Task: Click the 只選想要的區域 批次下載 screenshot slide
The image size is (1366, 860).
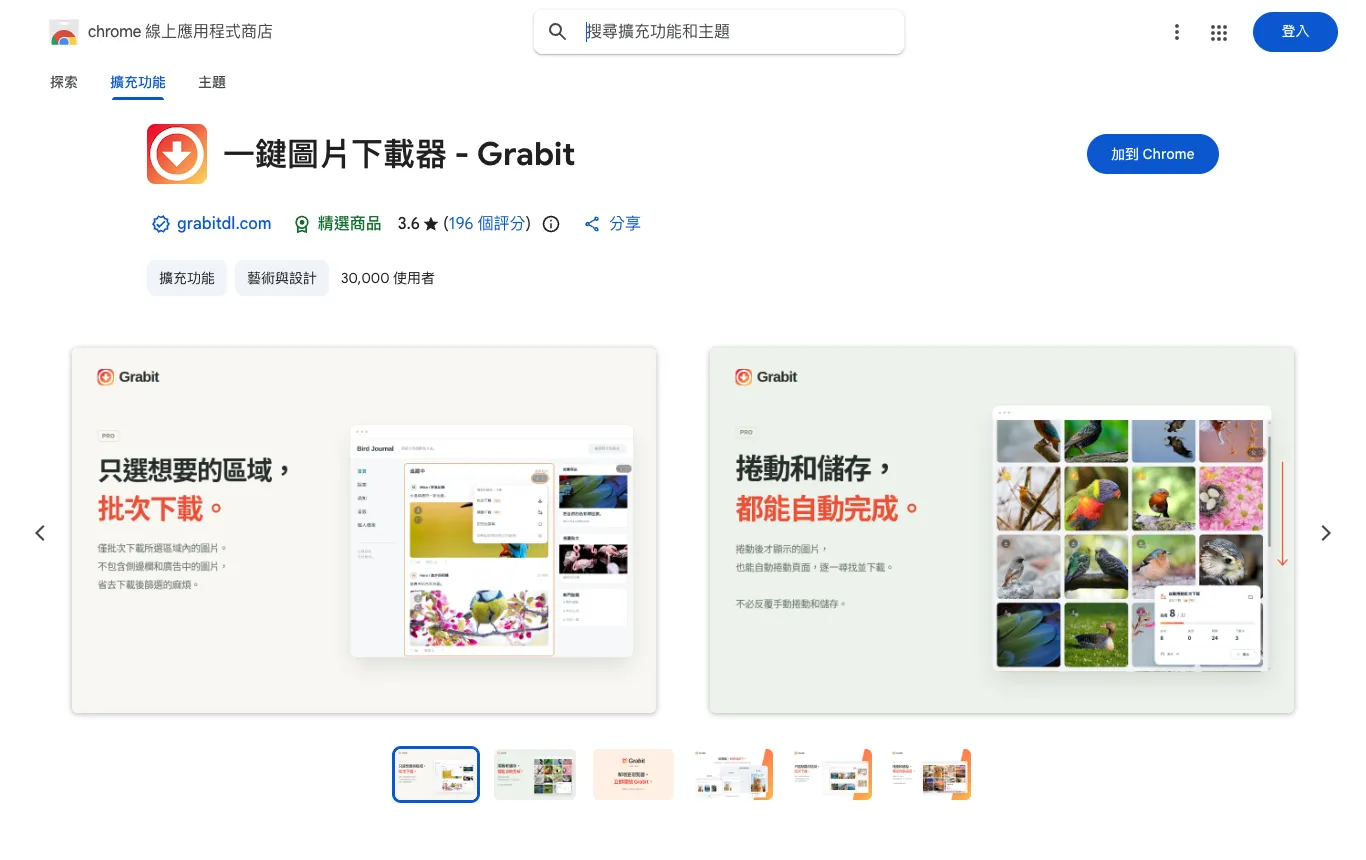Action: coord(364,530)
